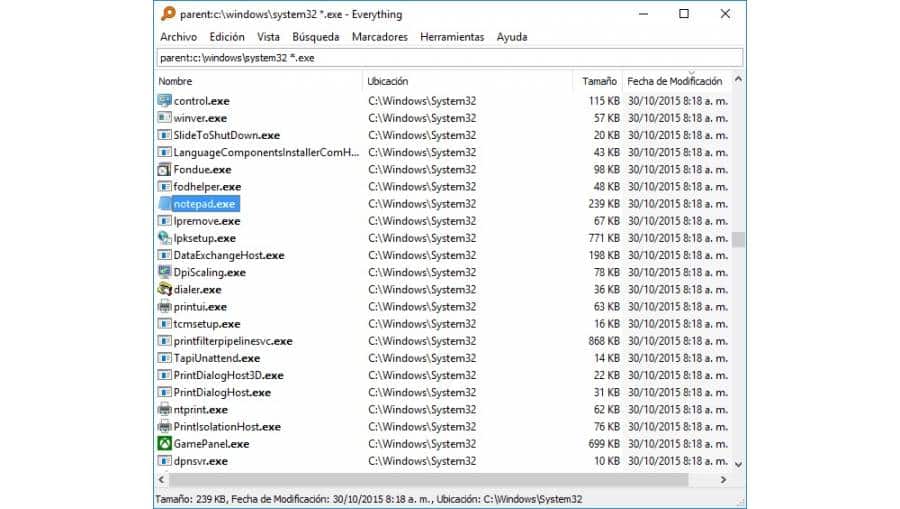Click the horizontal scrollbar right arrow

pyautogui.click(x=723, y=479)
